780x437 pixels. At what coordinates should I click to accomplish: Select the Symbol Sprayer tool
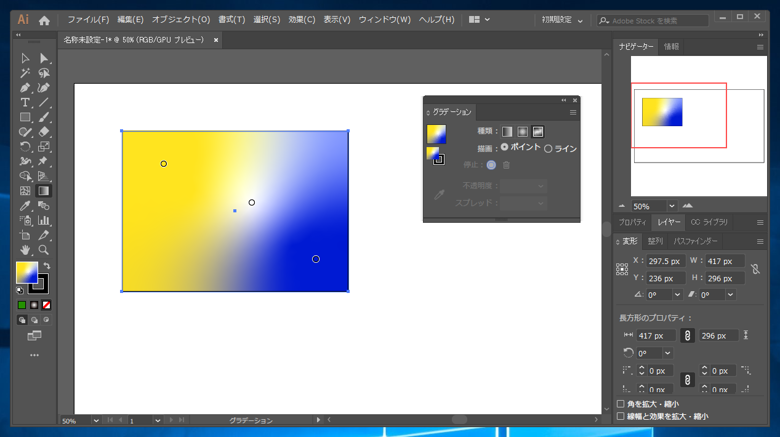point(25,220)
